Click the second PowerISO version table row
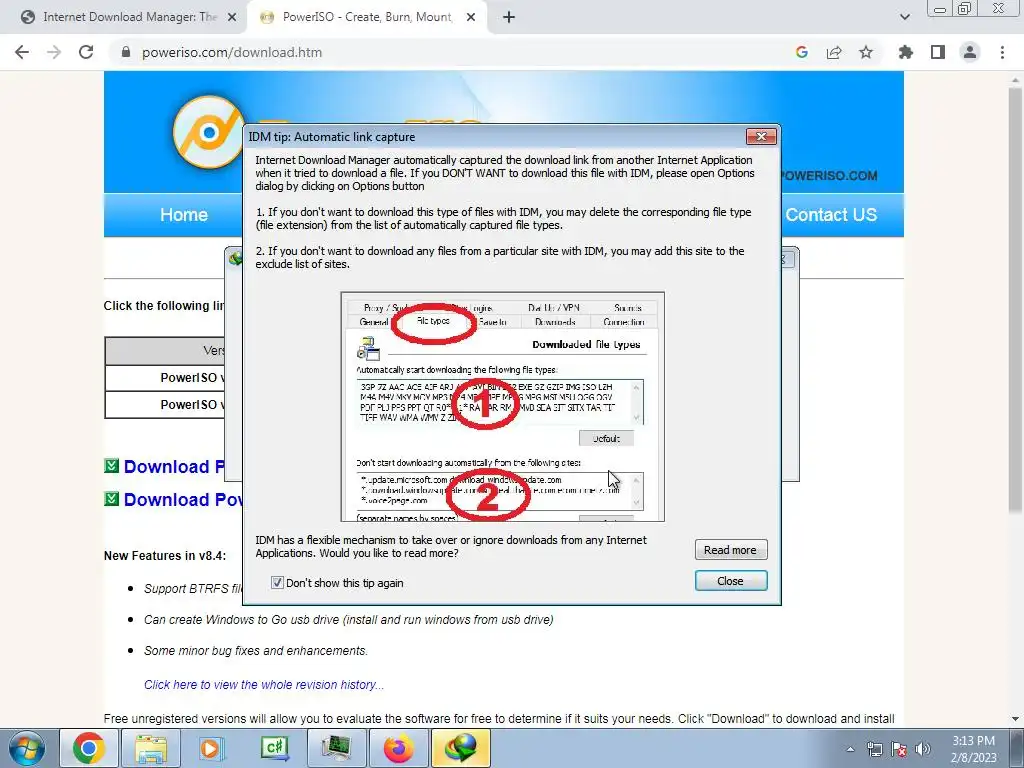 tap(165, 405)
